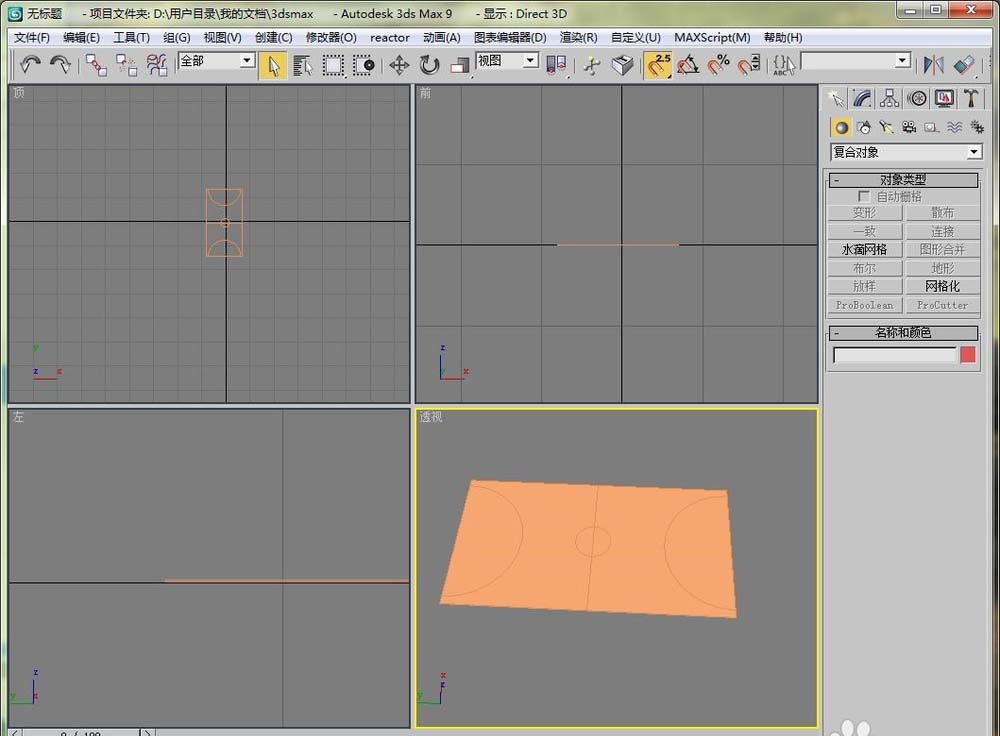Click the 透视 viewport label
The width and height of the screenshot is (1000, 736).
tap(430, 417)
